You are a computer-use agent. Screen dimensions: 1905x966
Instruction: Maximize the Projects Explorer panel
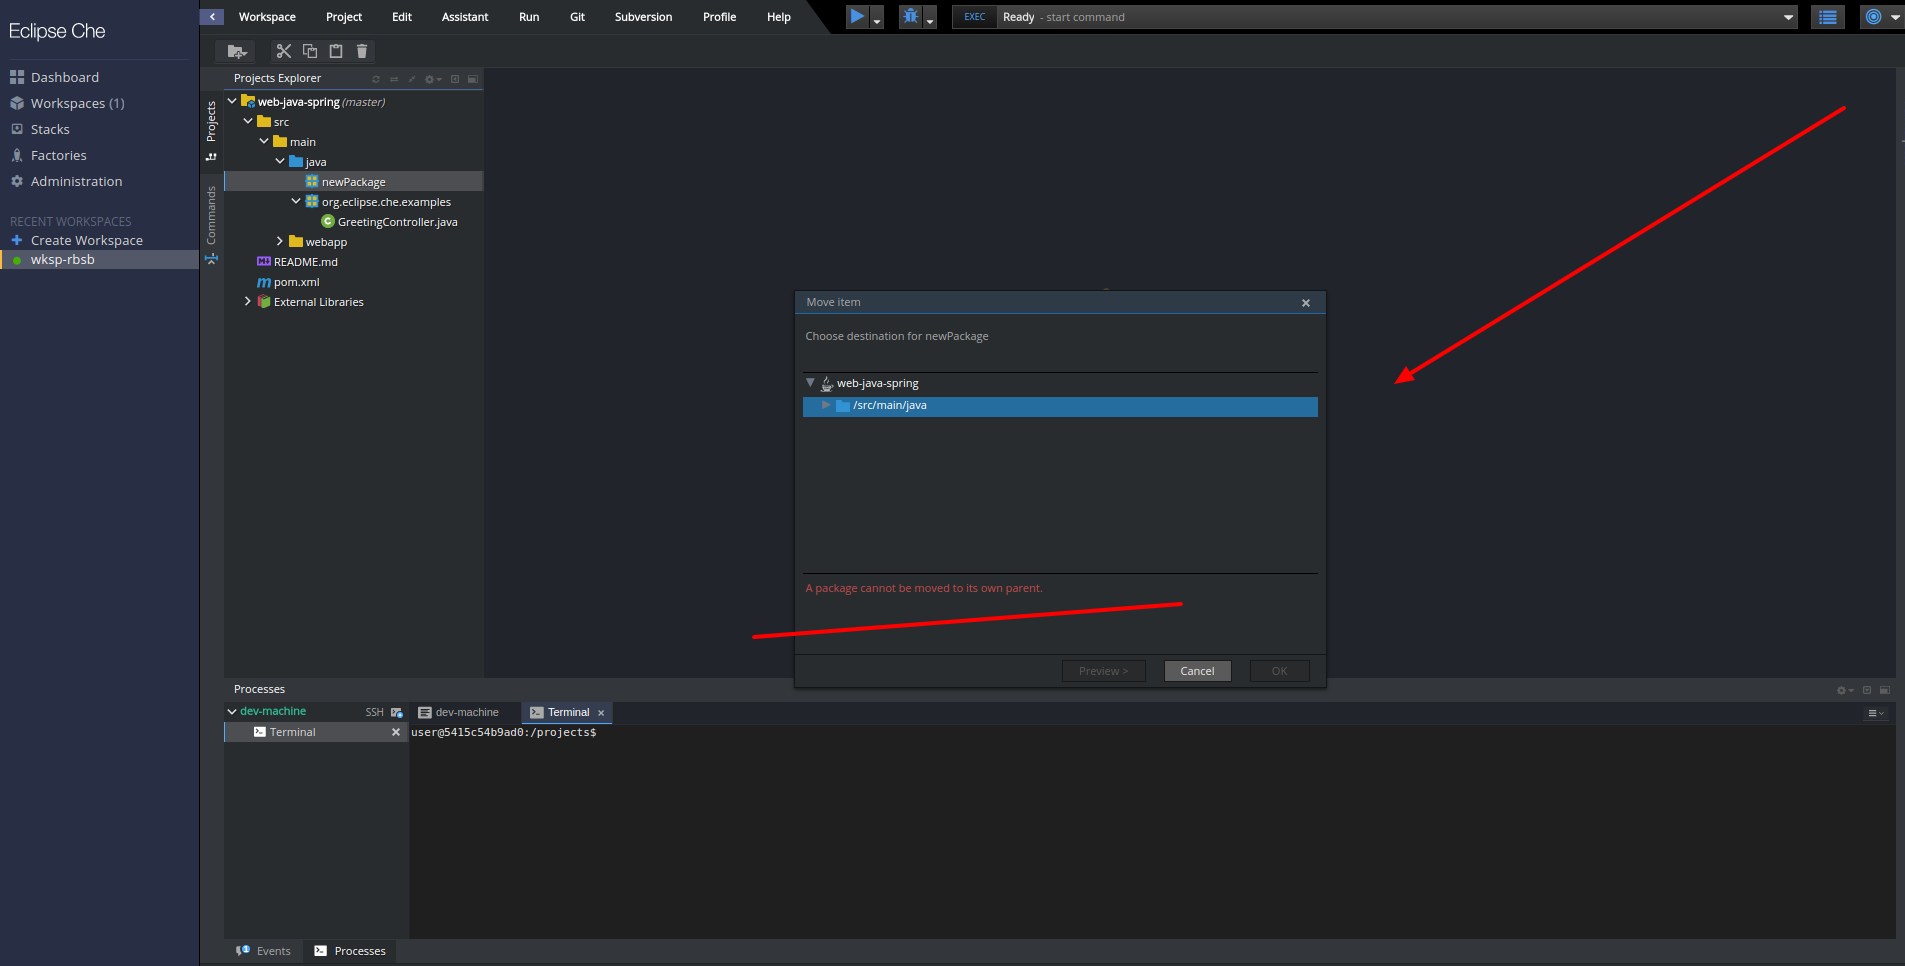coord(472,79)
